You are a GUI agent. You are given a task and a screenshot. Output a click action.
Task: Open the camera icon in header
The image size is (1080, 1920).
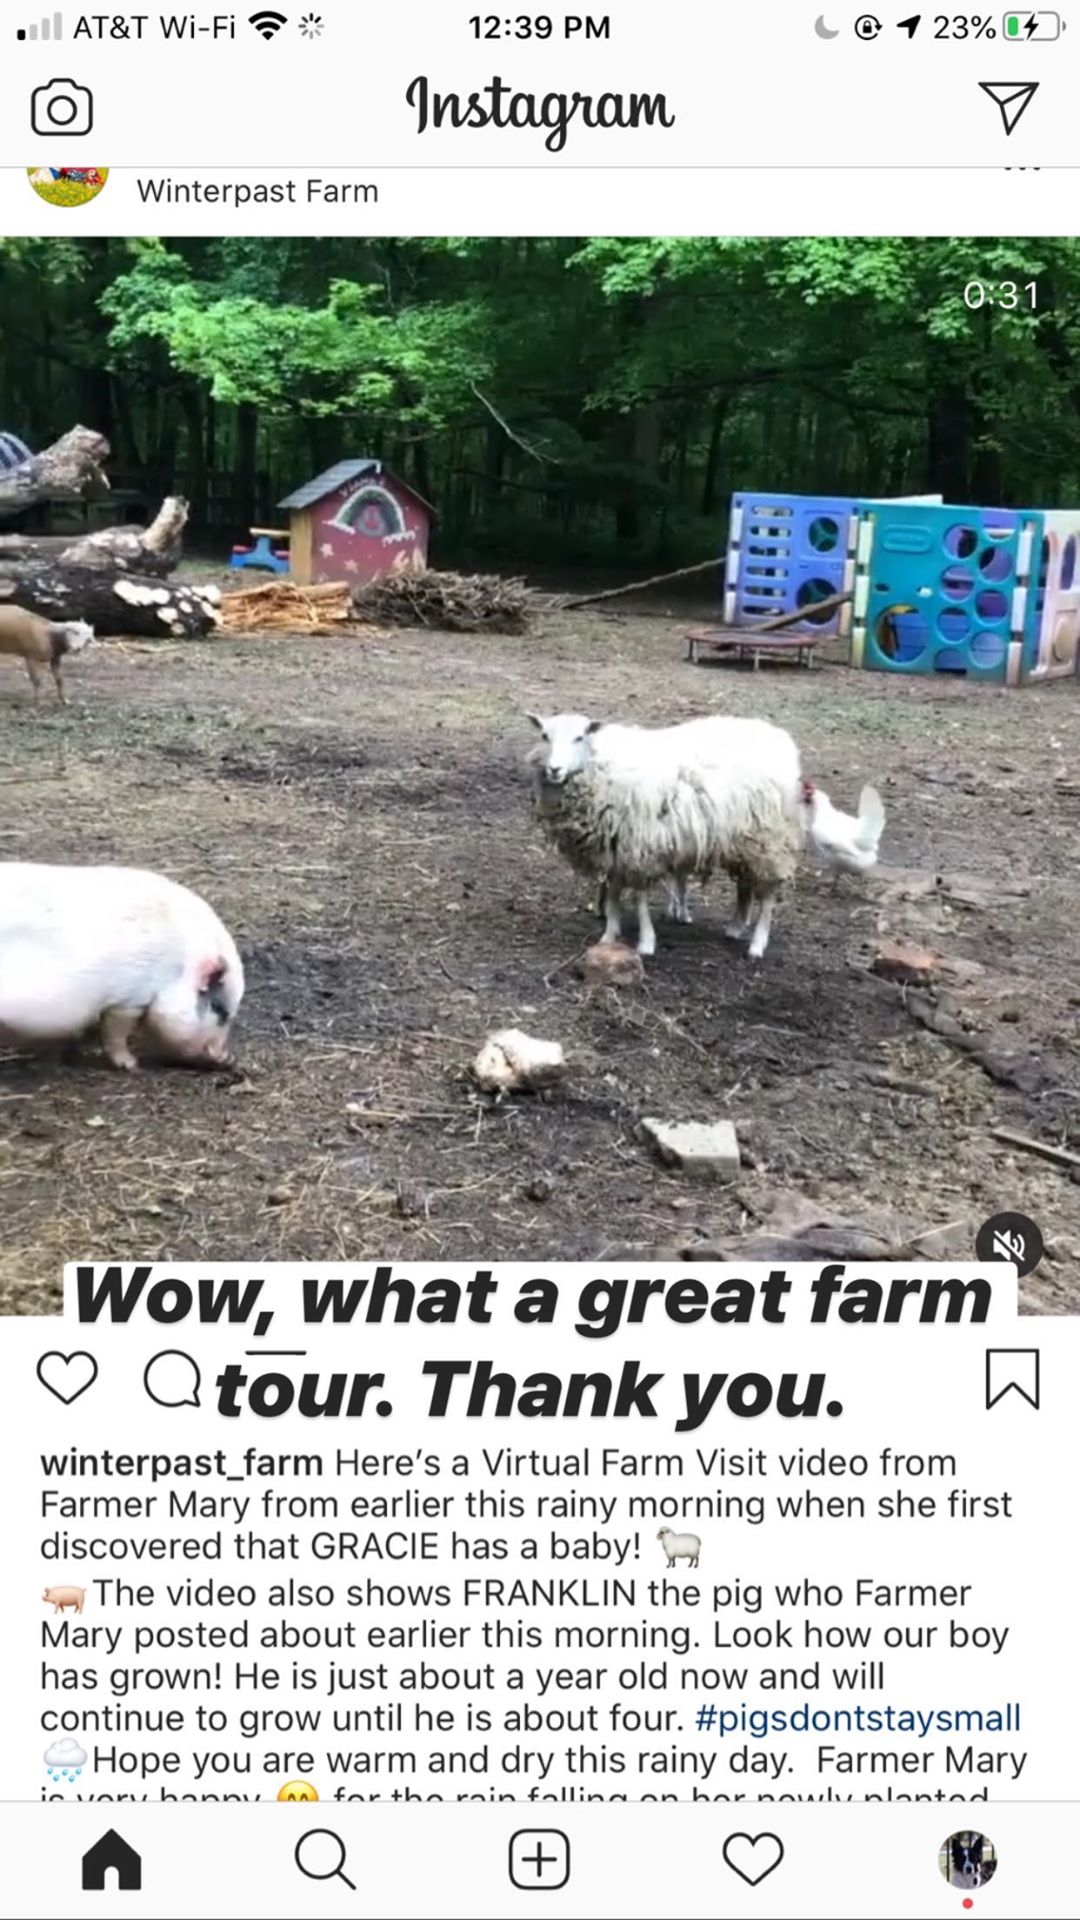[x=62, y=108]
